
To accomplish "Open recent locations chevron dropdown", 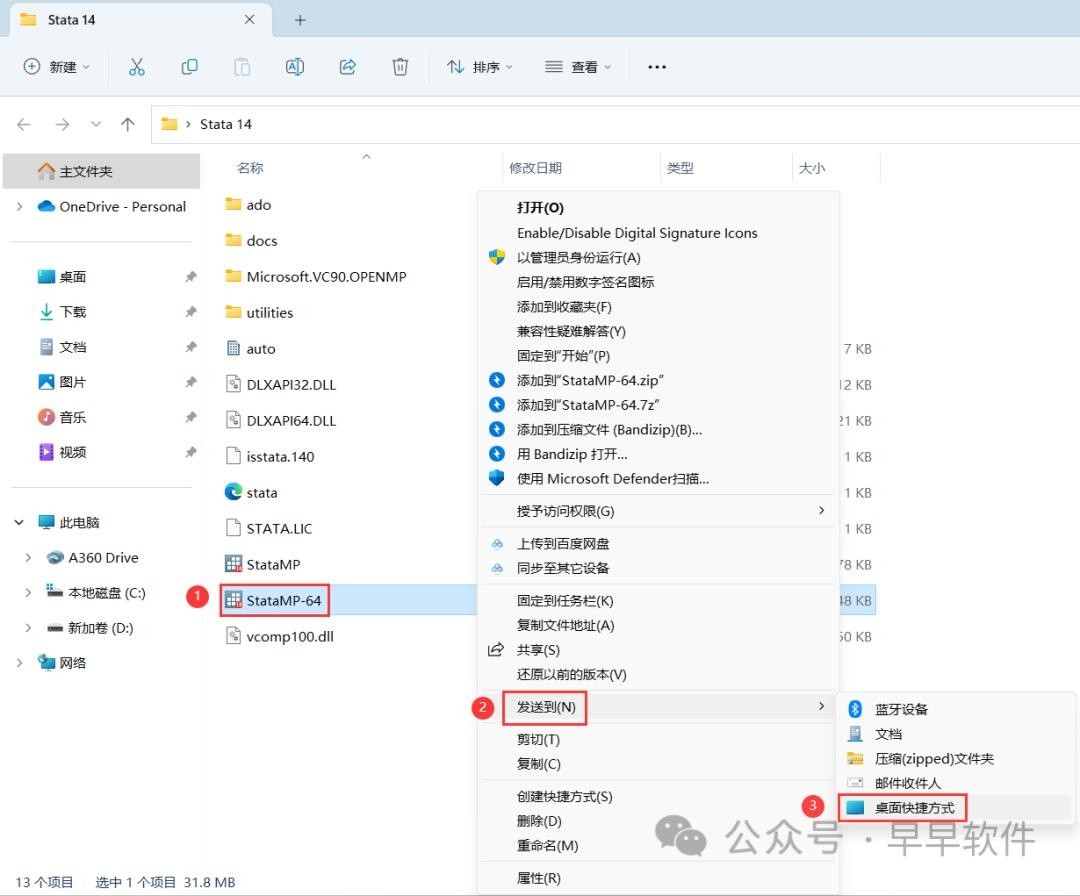I will [96, 125].
